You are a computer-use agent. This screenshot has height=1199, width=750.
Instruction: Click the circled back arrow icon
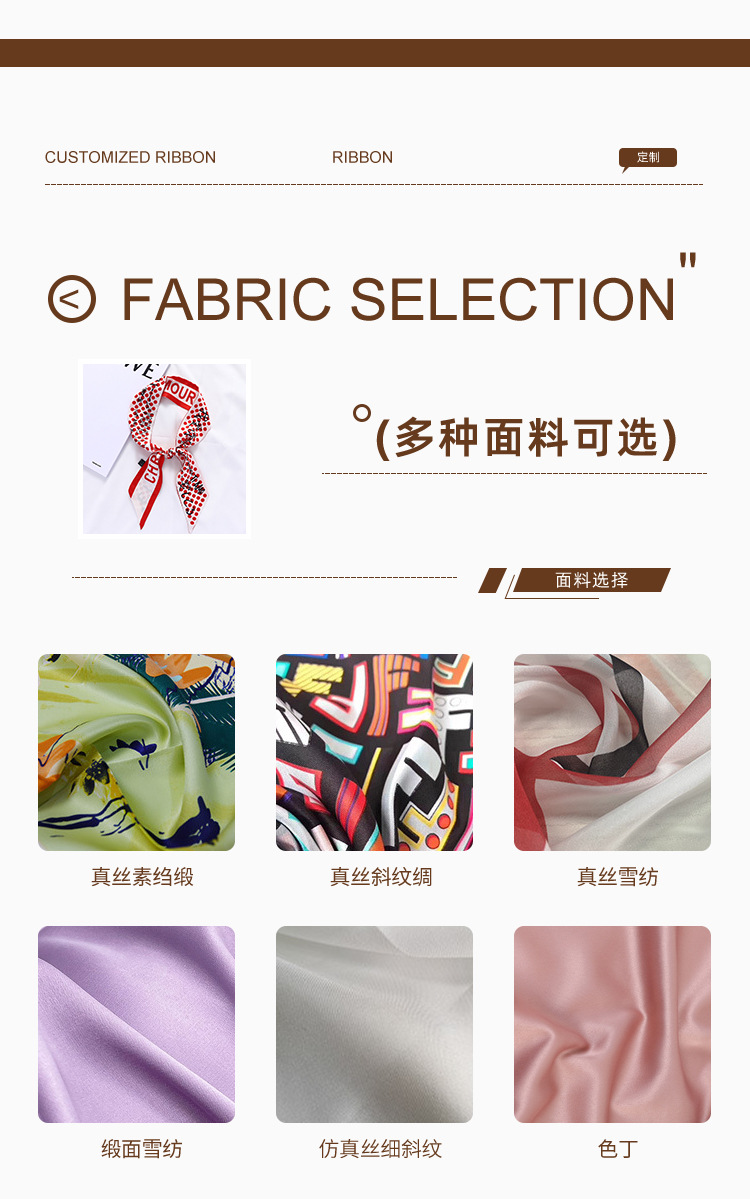(x=72, y=299)
